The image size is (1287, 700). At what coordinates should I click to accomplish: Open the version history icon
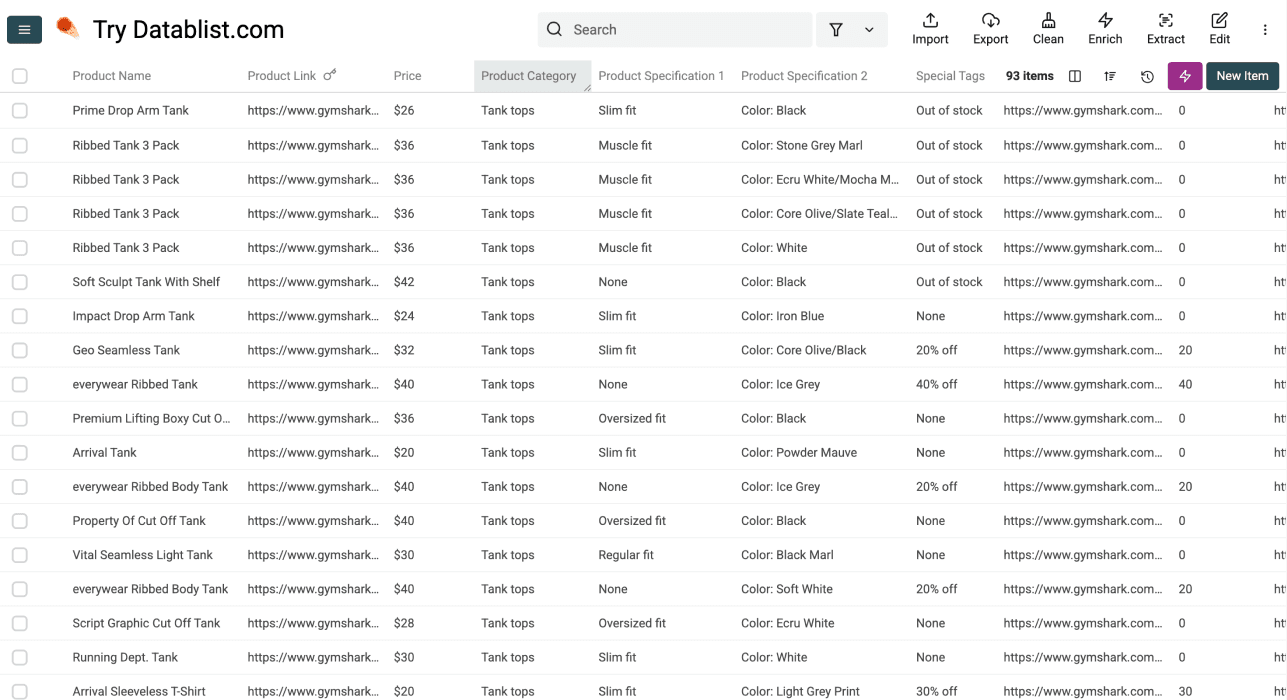(1147, 76)
